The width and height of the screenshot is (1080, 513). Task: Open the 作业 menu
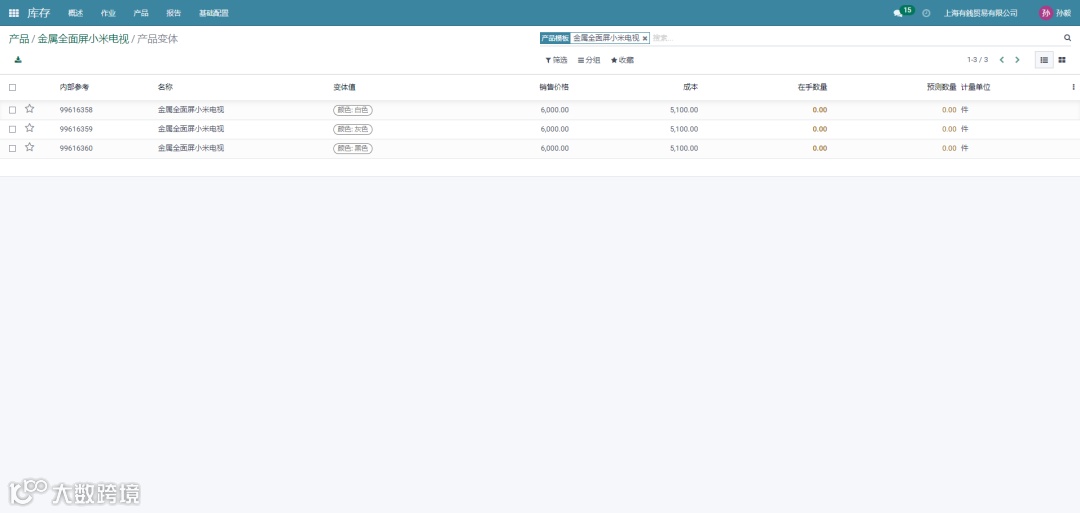(x=108, y=13)
